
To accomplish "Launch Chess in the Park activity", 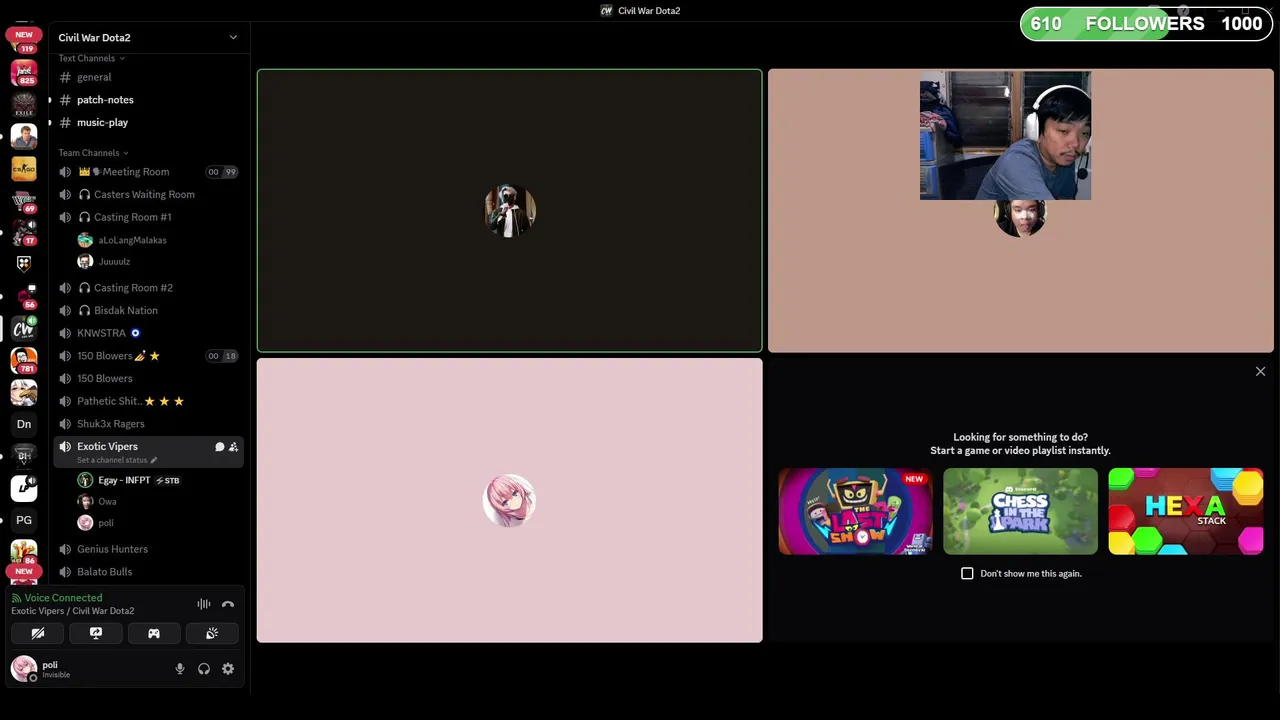I will [1020, 511].
